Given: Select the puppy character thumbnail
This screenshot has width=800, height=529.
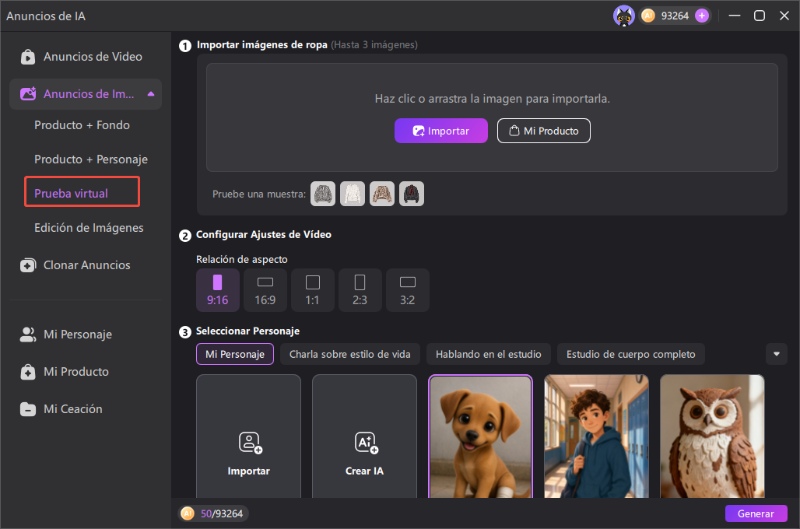Looking at the screenshot, I should (x=480, y=436).
